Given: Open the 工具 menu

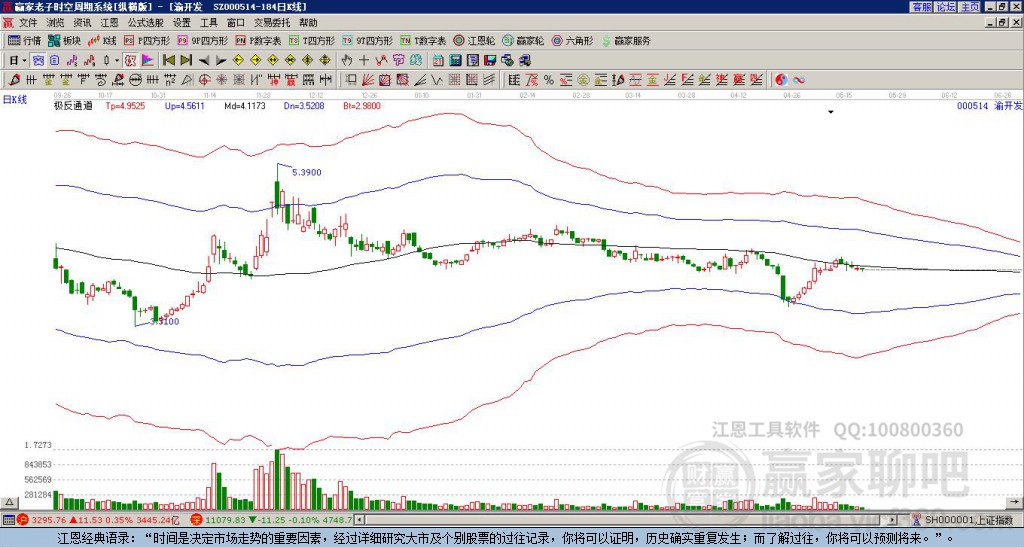Looking at the screenshot, I should (209, 23).
